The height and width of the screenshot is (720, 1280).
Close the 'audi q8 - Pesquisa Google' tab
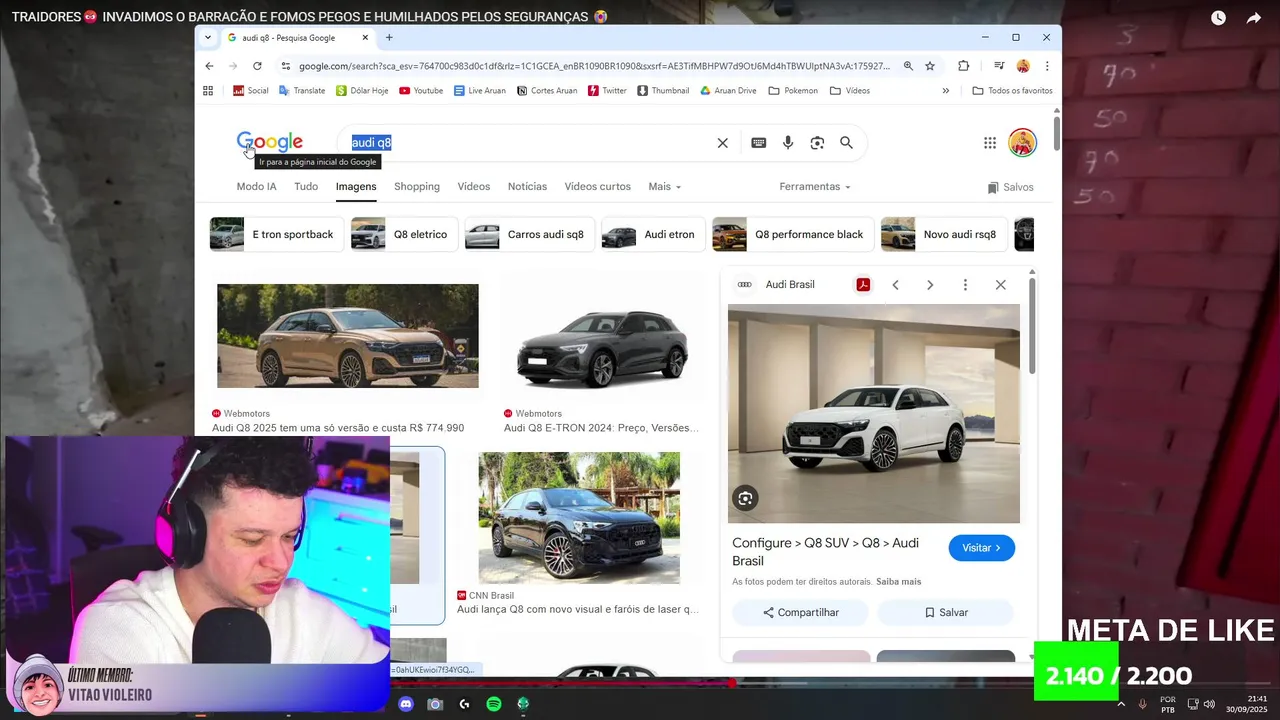[x=365, y=38]
